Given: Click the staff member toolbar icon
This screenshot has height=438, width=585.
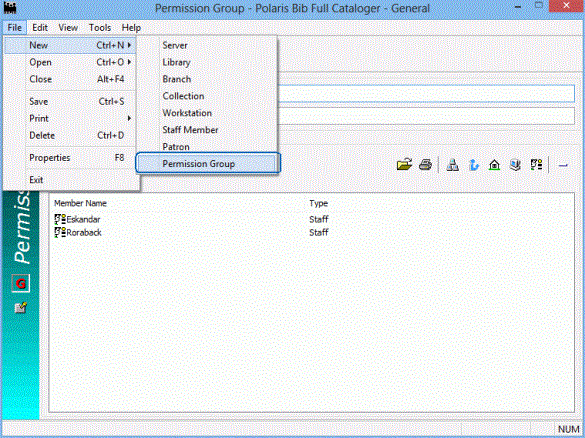Looking at the screenshot, I should point(536,165).
